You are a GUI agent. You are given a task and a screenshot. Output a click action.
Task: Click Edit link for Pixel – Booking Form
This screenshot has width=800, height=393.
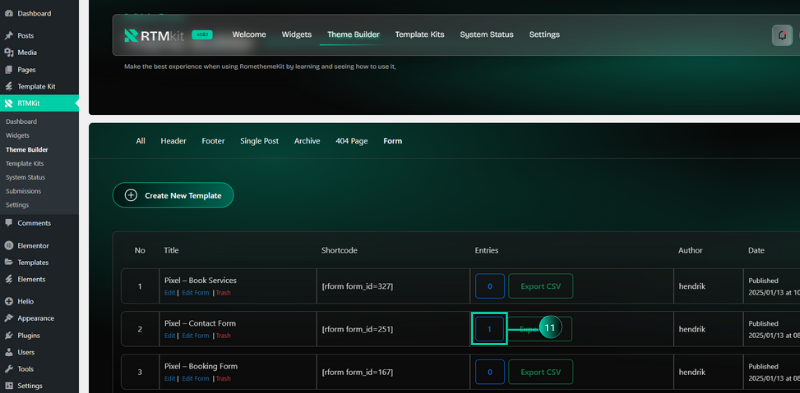point(169,379)
